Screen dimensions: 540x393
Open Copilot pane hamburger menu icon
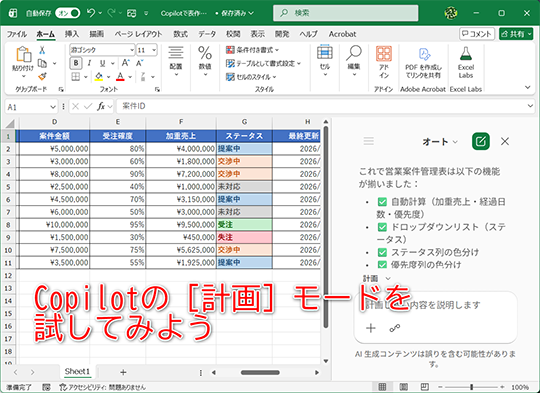(x=368, y=141)
